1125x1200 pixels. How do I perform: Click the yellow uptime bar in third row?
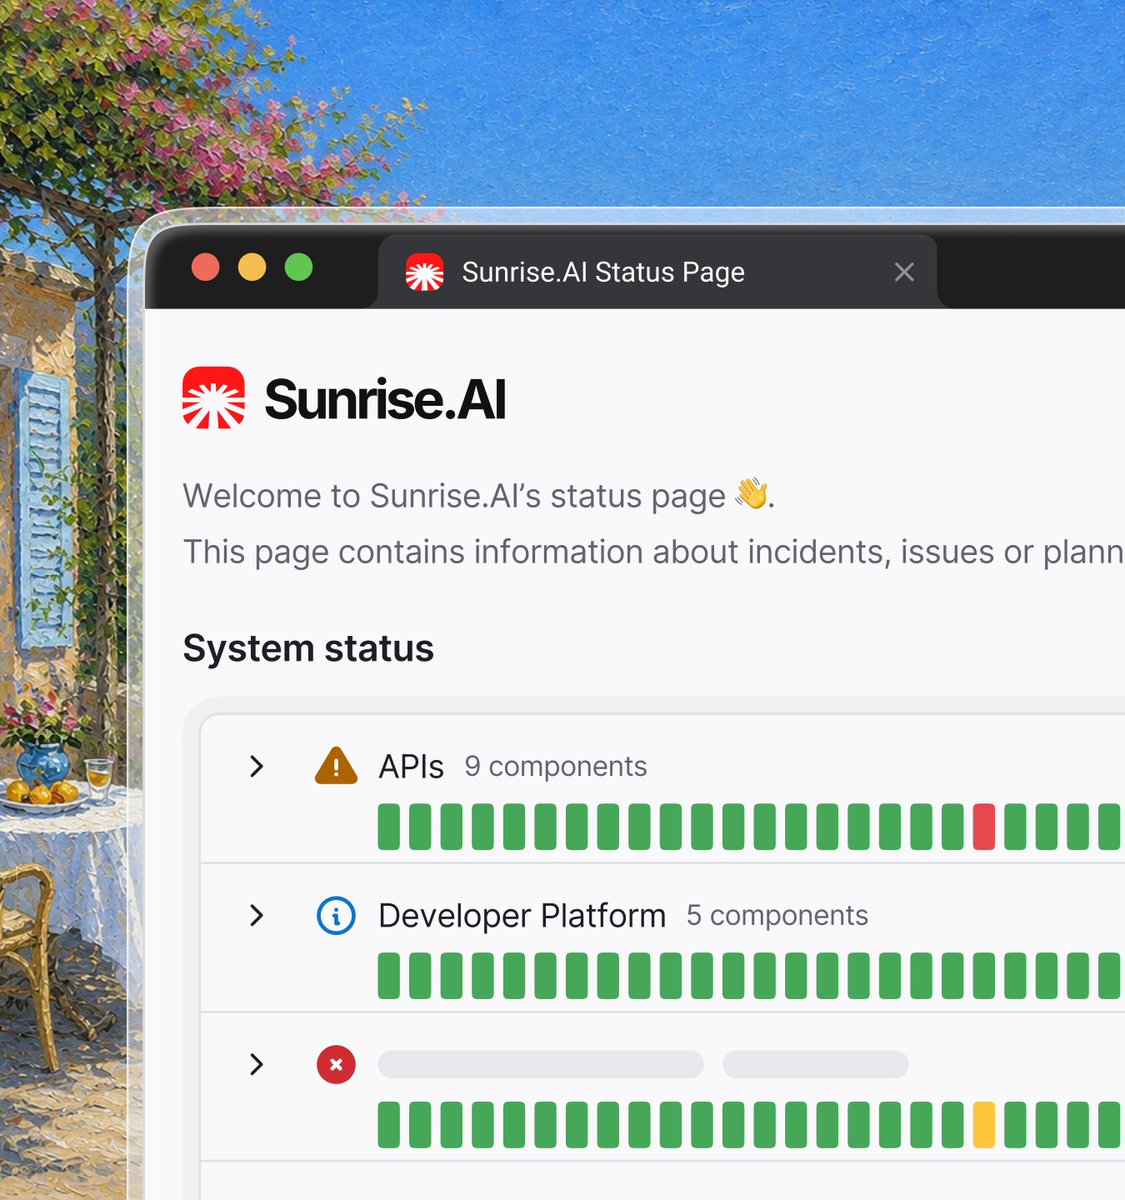(984, 1124)
